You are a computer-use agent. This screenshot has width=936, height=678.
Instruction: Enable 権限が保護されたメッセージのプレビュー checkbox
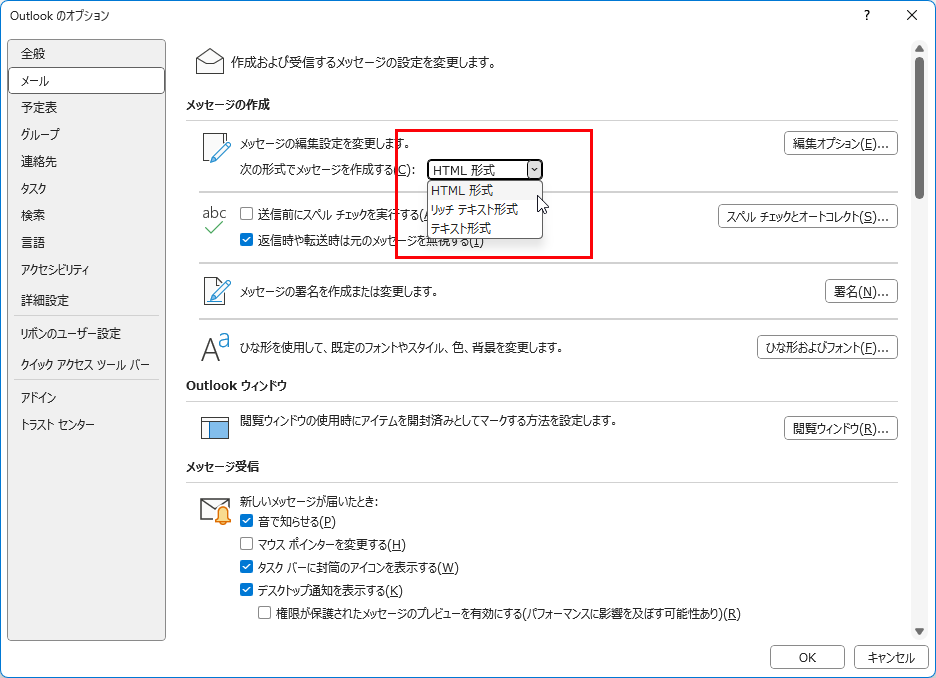(264, 613)
